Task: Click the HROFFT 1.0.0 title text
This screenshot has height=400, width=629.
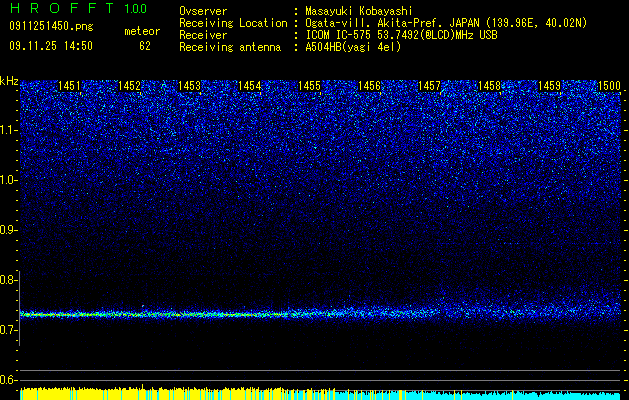Action: [78, 8]
